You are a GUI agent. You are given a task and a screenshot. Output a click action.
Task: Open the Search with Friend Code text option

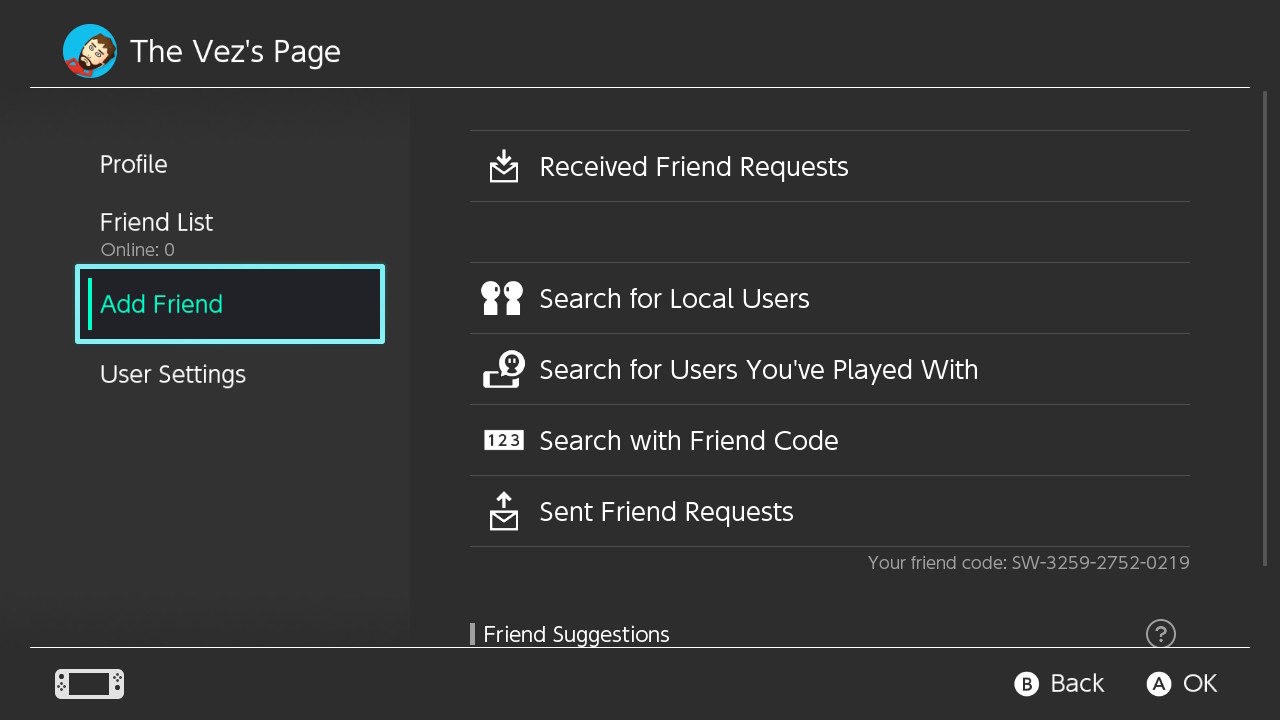pyautogui.click(x=688, y=440)
